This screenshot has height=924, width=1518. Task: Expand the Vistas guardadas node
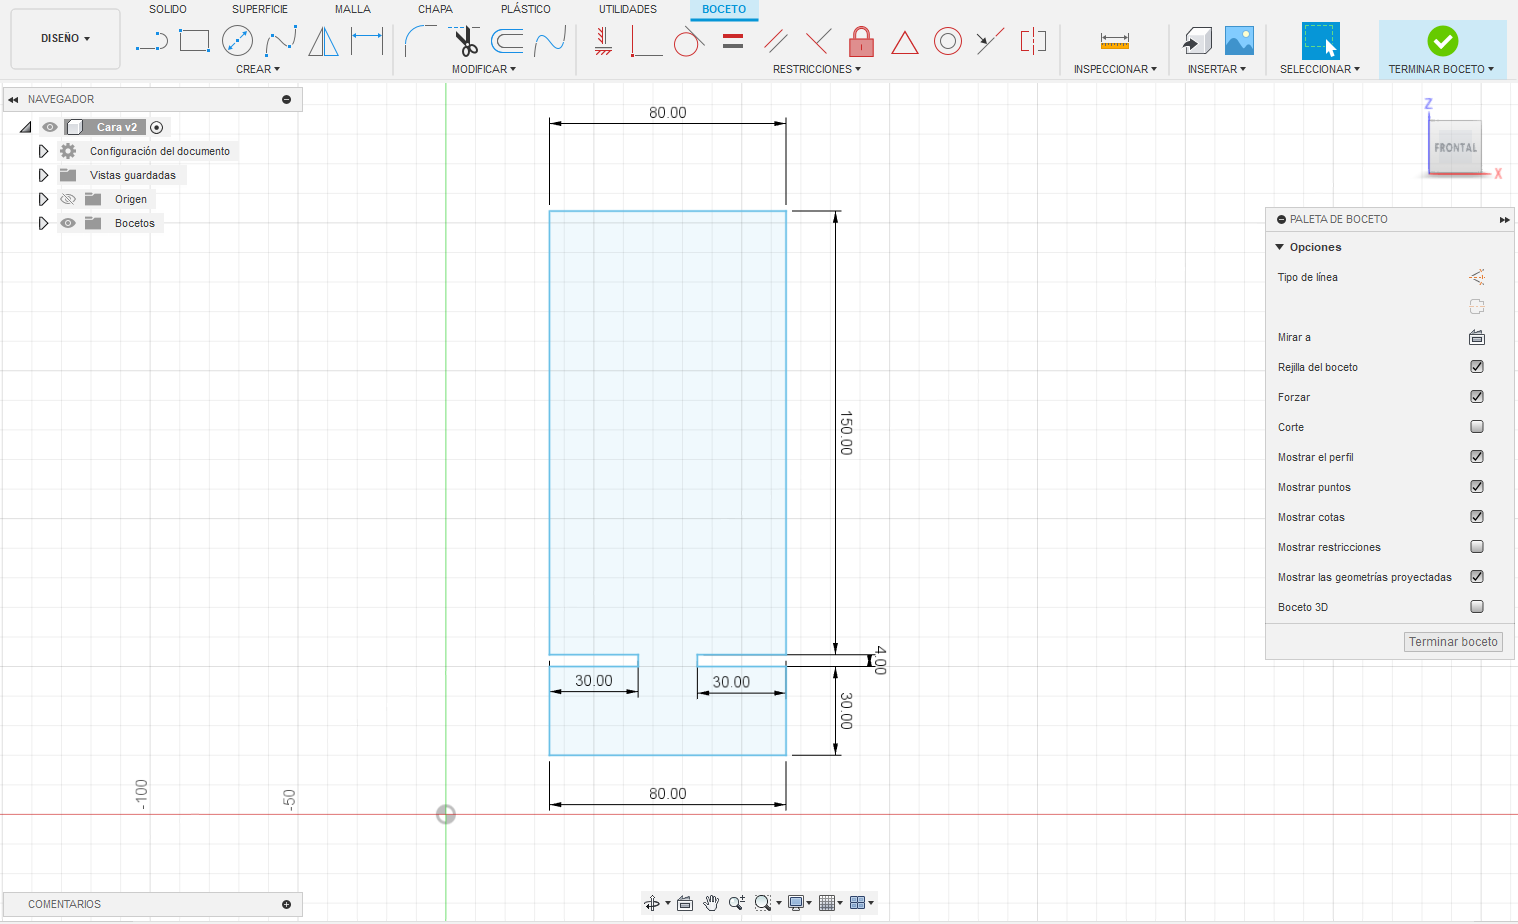tap(43, 175)
